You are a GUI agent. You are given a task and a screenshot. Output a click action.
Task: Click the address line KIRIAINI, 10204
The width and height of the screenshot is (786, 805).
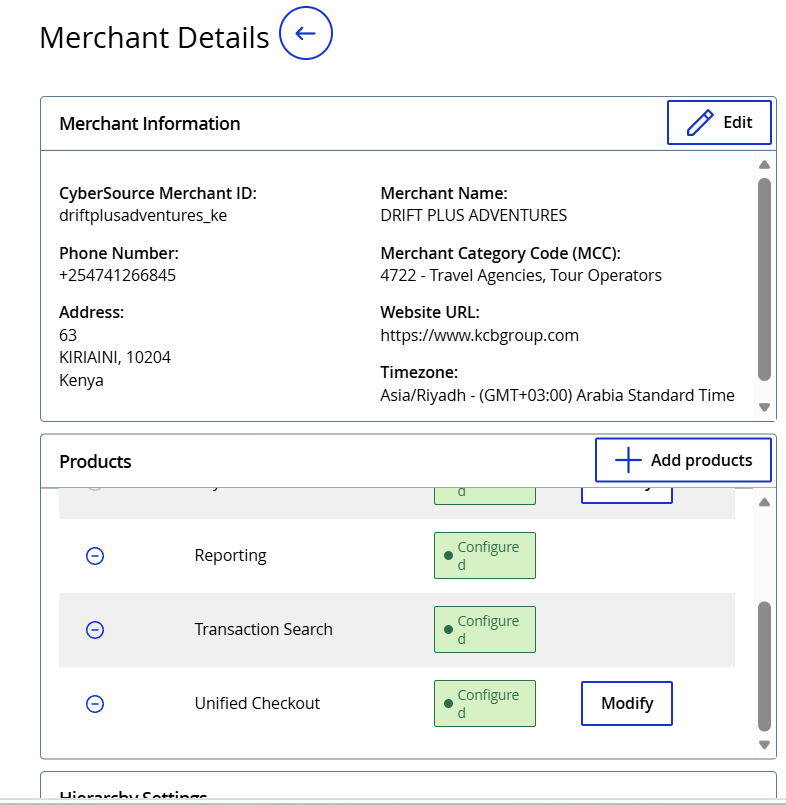point(115,357)
